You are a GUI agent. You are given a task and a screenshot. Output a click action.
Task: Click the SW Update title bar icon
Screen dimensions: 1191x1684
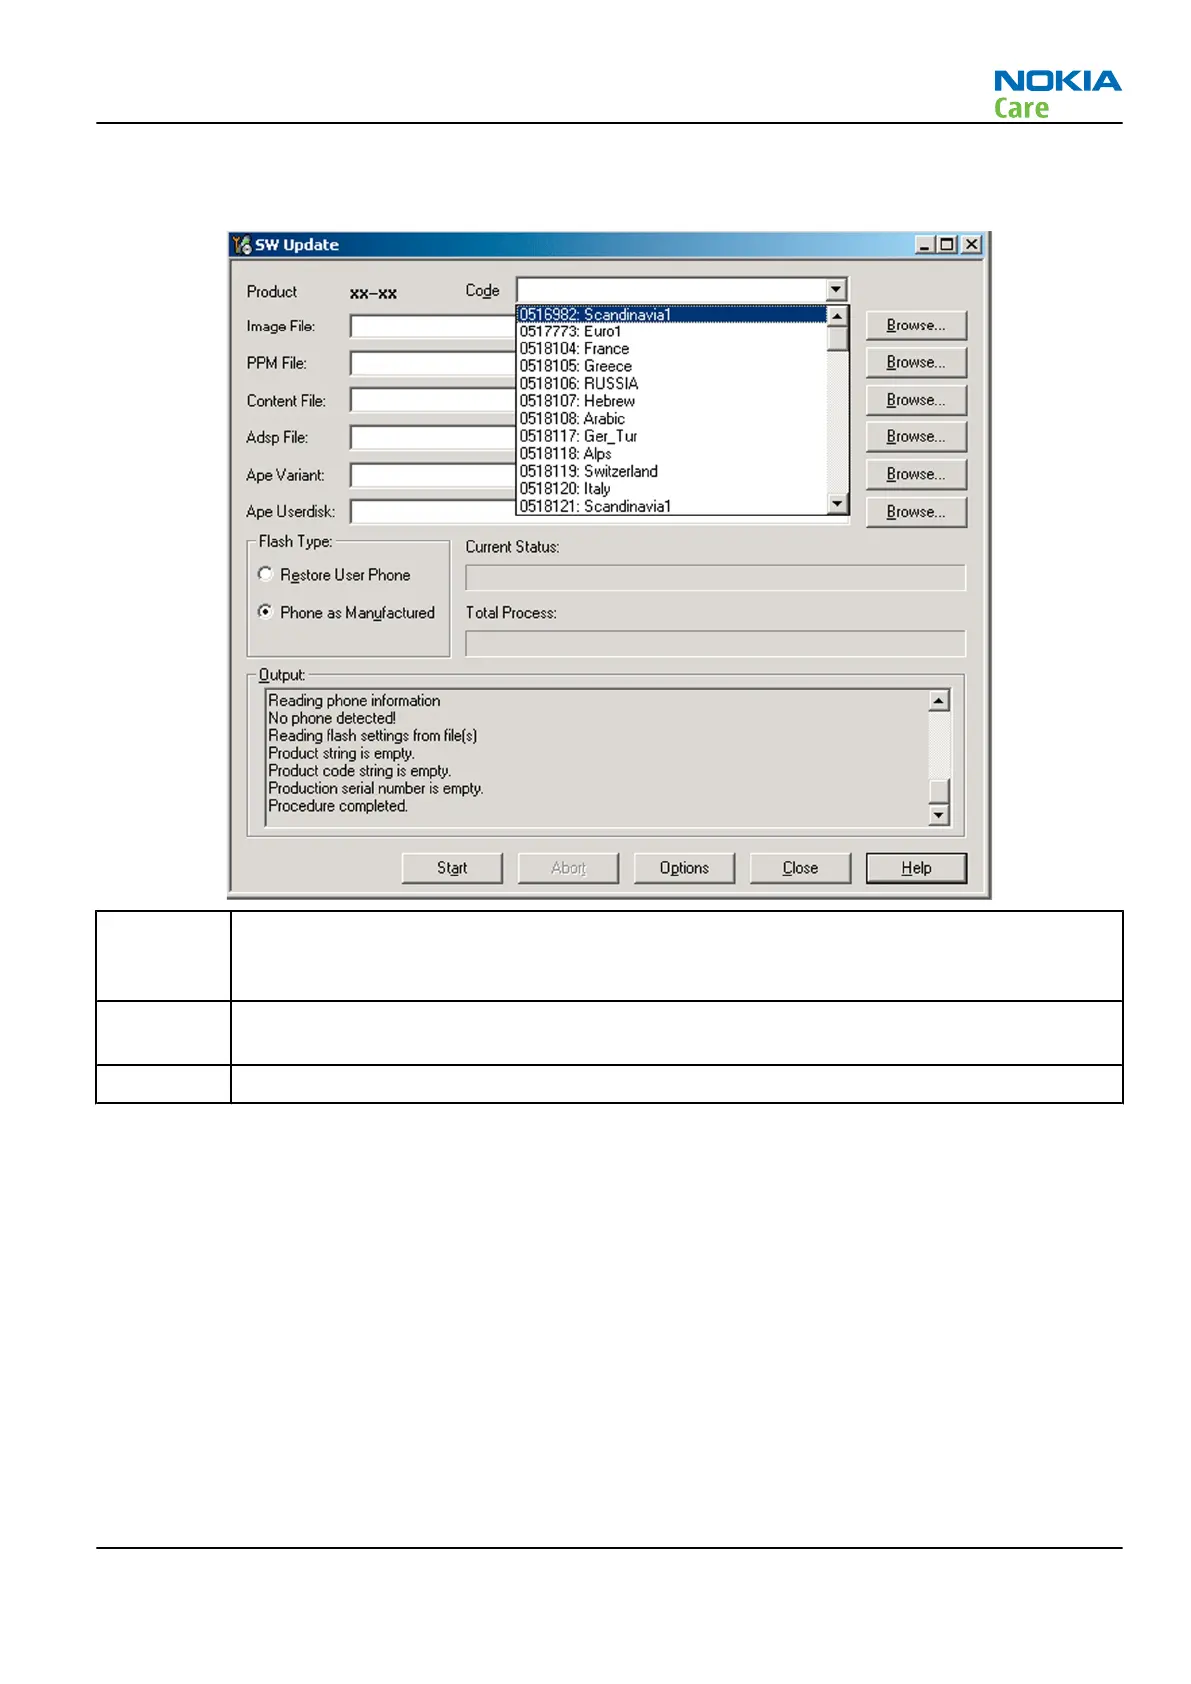point(241,245)
